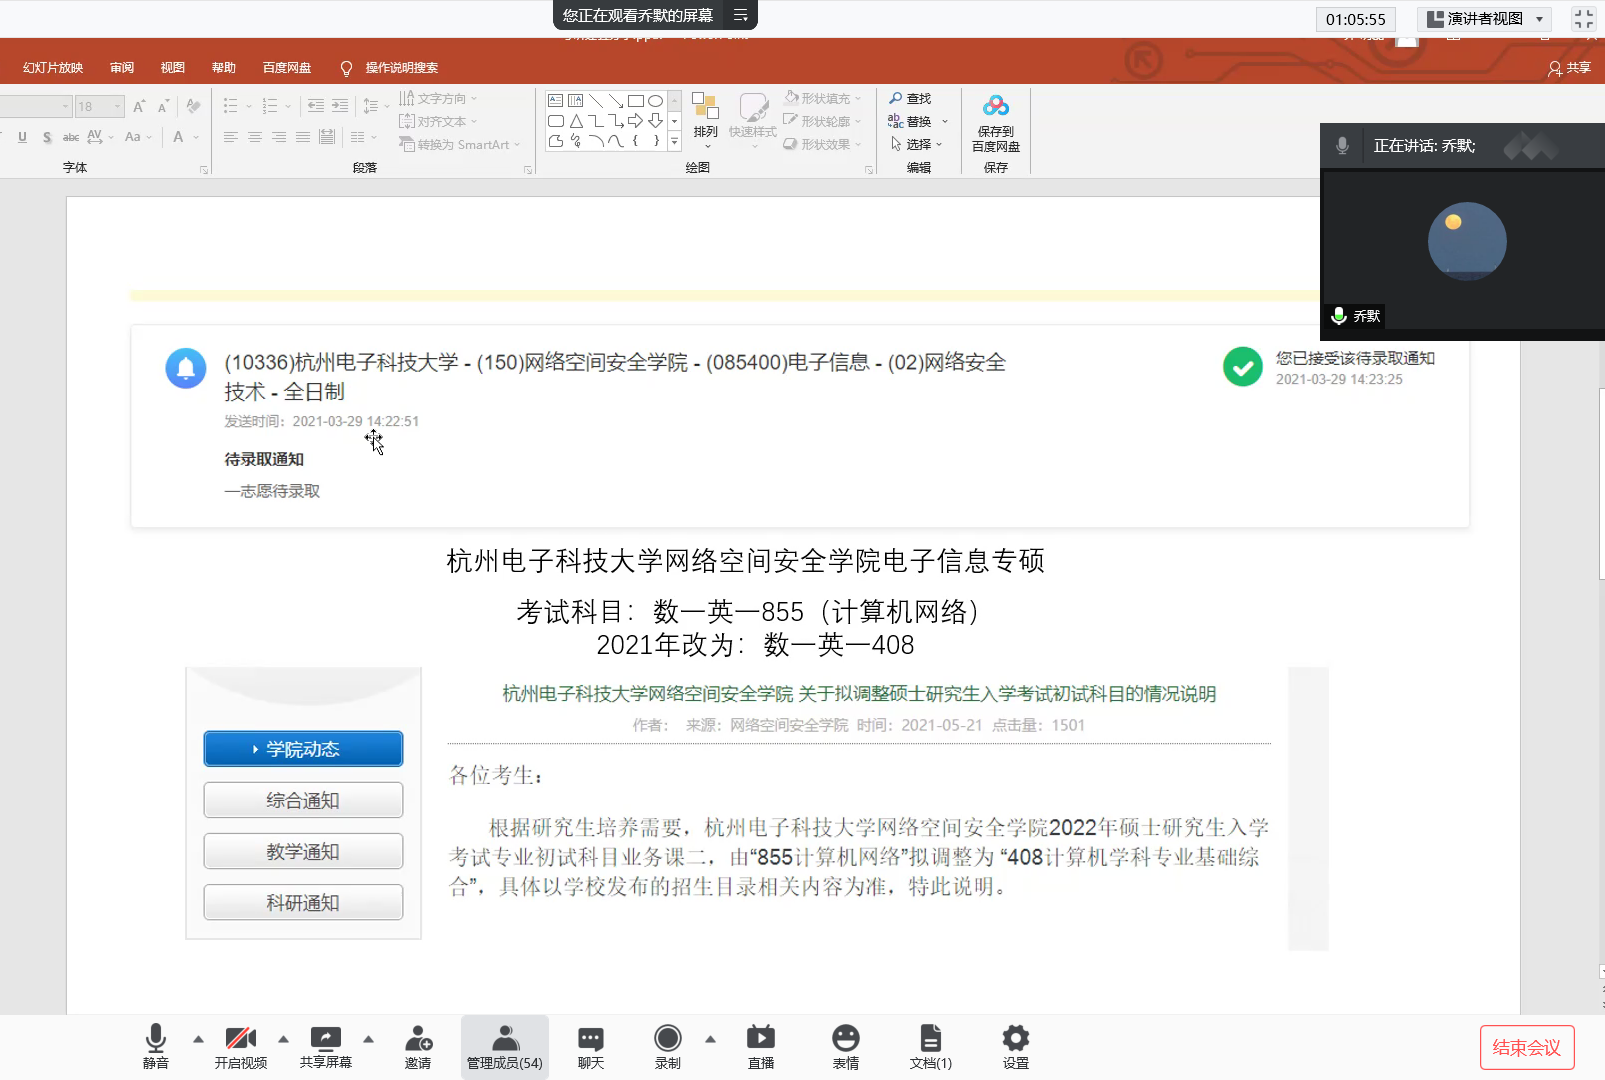Click the 直播 live stream icon
Image resolution: width=1605 pixels, height=1080 pixels.
pyautogui.click(x=761, y=1046)
